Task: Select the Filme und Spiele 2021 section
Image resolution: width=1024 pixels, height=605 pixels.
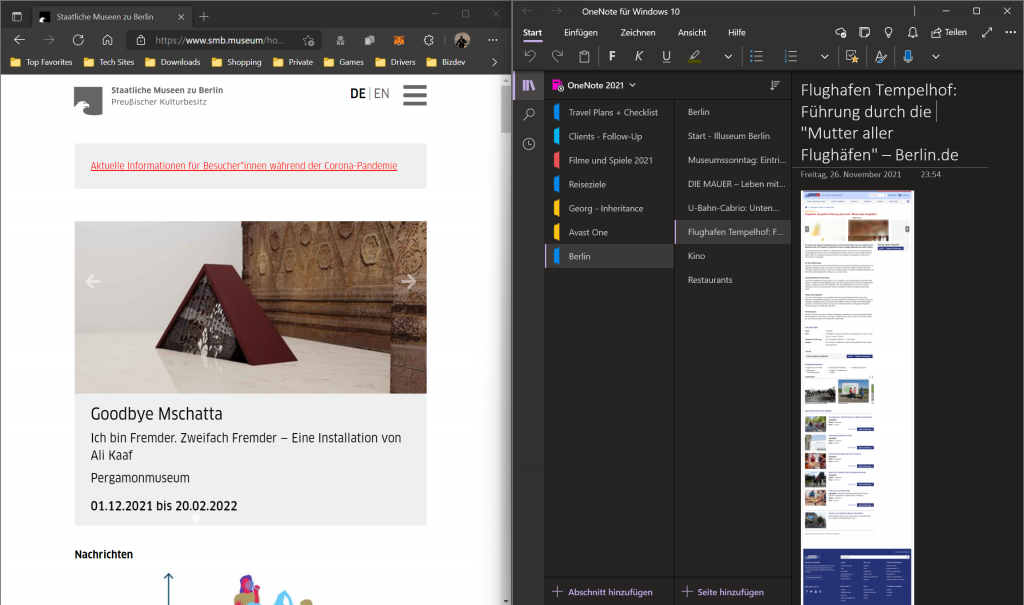Action: click(x=609, y=160)
